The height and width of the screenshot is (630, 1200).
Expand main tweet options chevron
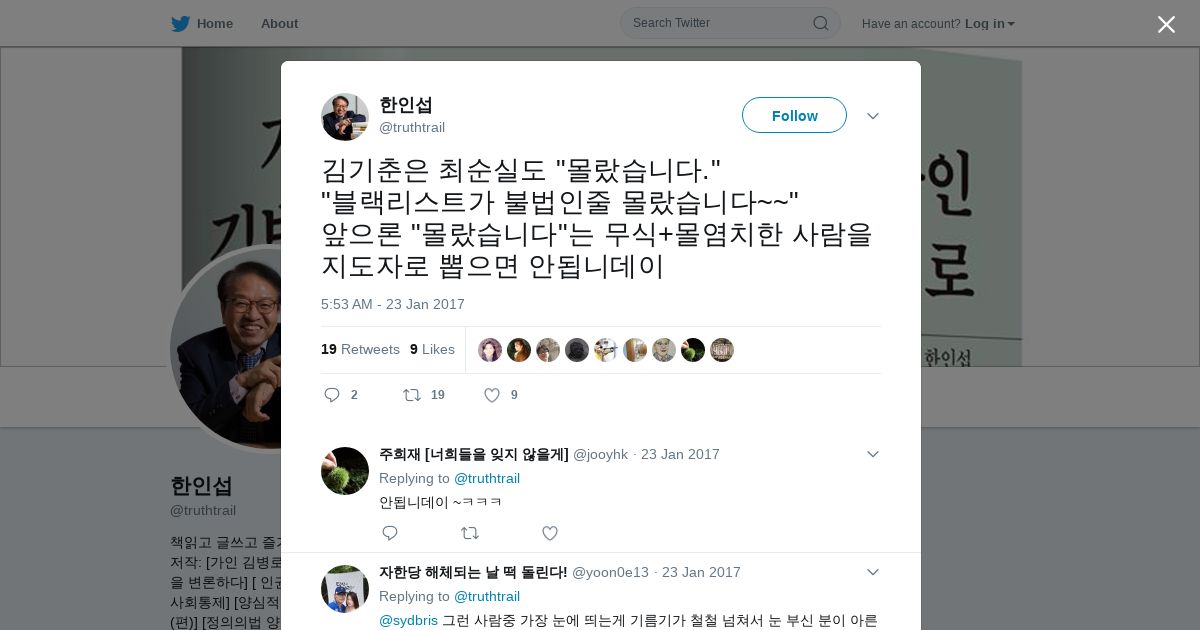click(x=873, y=116)
